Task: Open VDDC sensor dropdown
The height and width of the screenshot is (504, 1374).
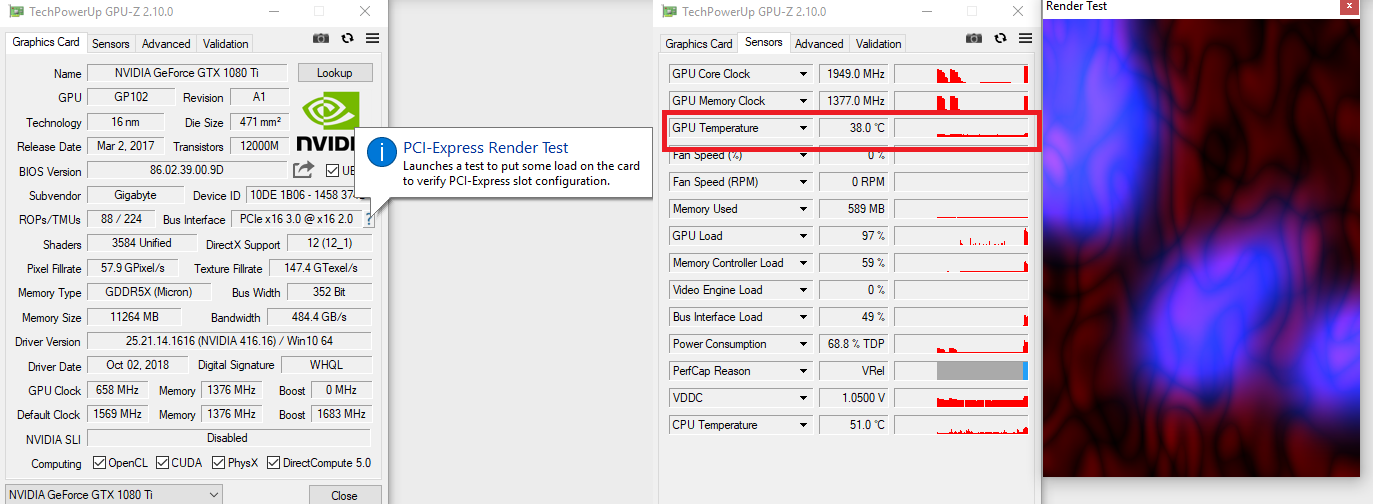Action: click(x=803, y=398)
